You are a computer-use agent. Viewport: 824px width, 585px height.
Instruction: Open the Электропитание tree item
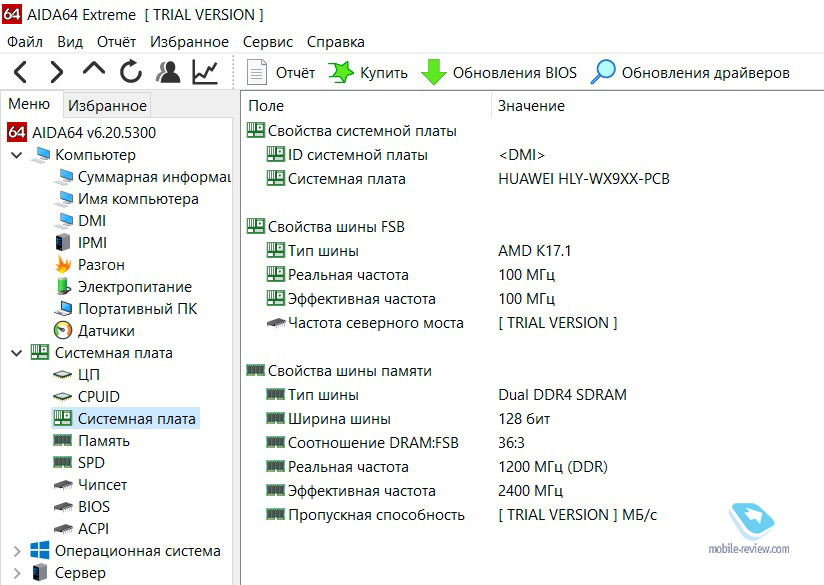coord(123,287)
